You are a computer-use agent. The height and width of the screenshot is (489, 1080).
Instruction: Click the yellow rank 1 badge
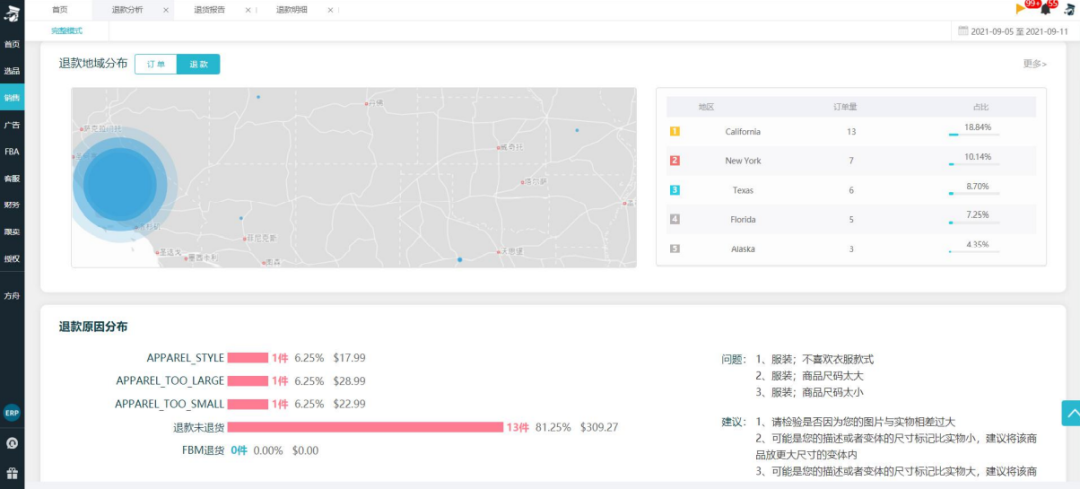click(675, 132)
